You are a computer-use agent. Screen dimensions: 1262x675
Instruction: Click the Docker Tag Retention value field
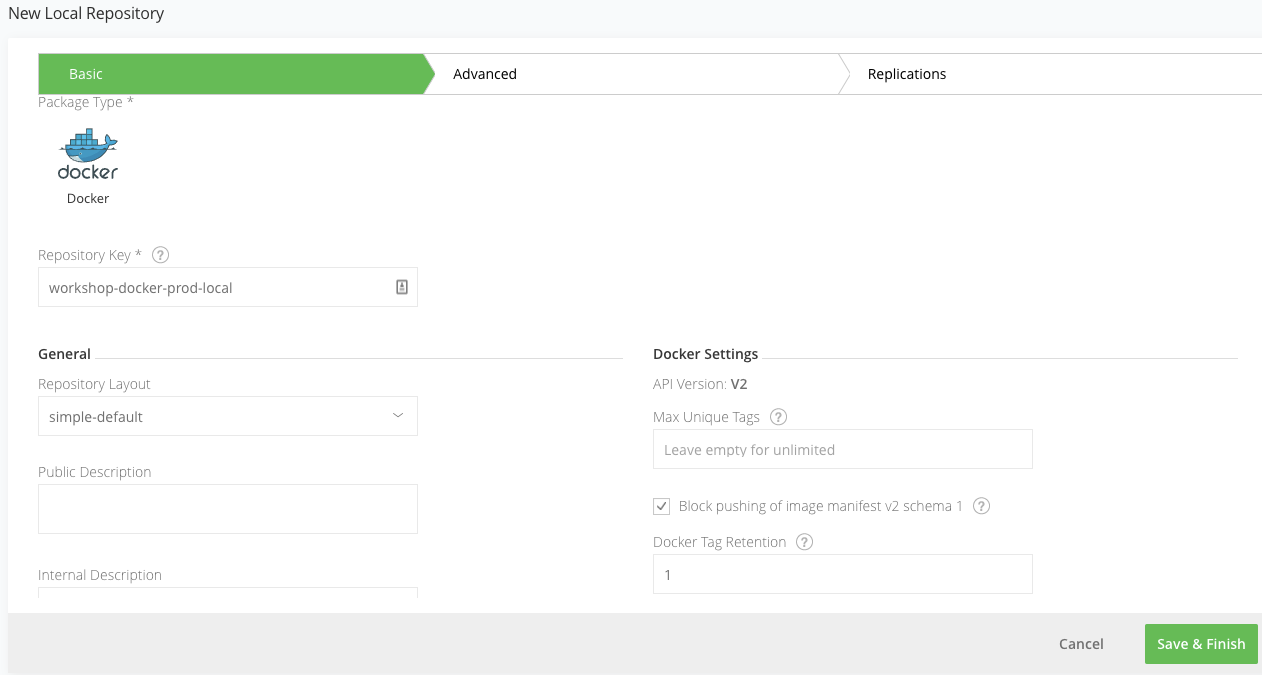pyautogui.click(x=843, y=574)
